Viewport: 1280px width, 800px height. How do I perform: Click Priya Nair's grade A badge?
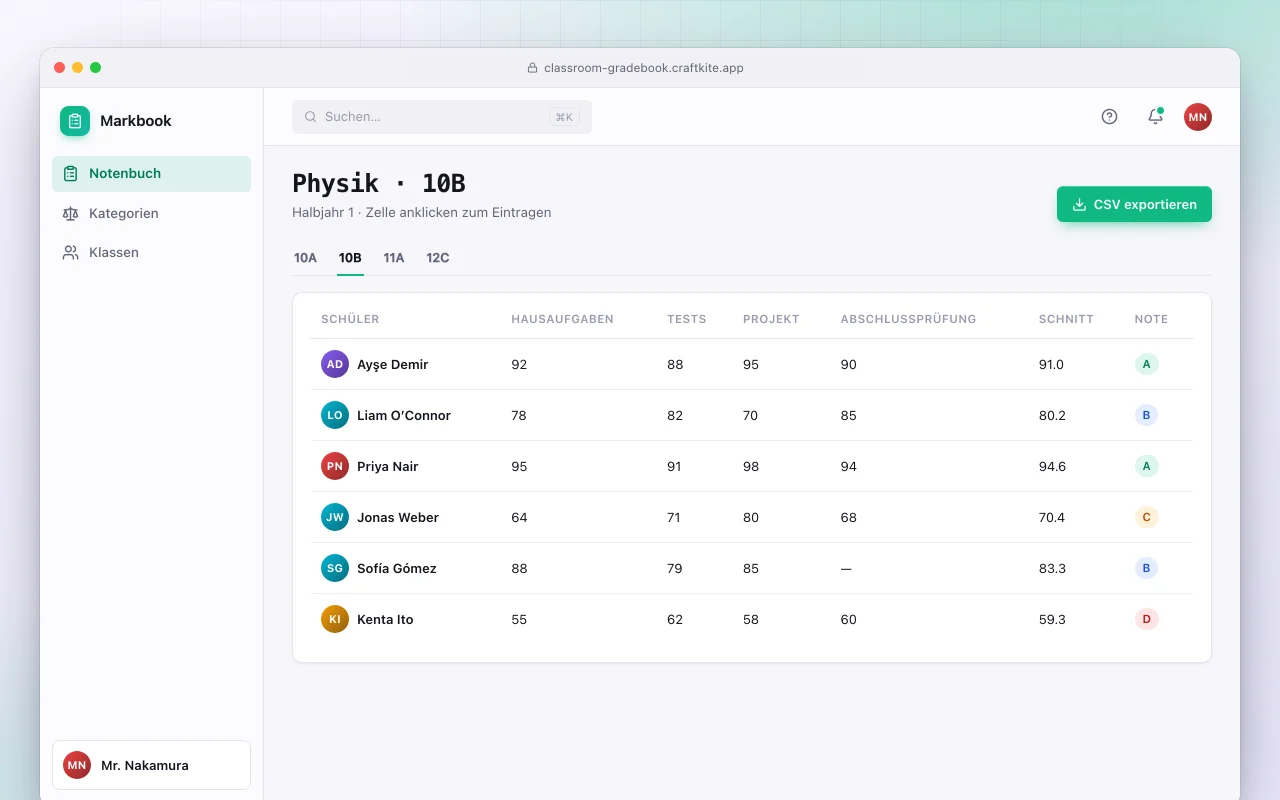point(1146,466)
